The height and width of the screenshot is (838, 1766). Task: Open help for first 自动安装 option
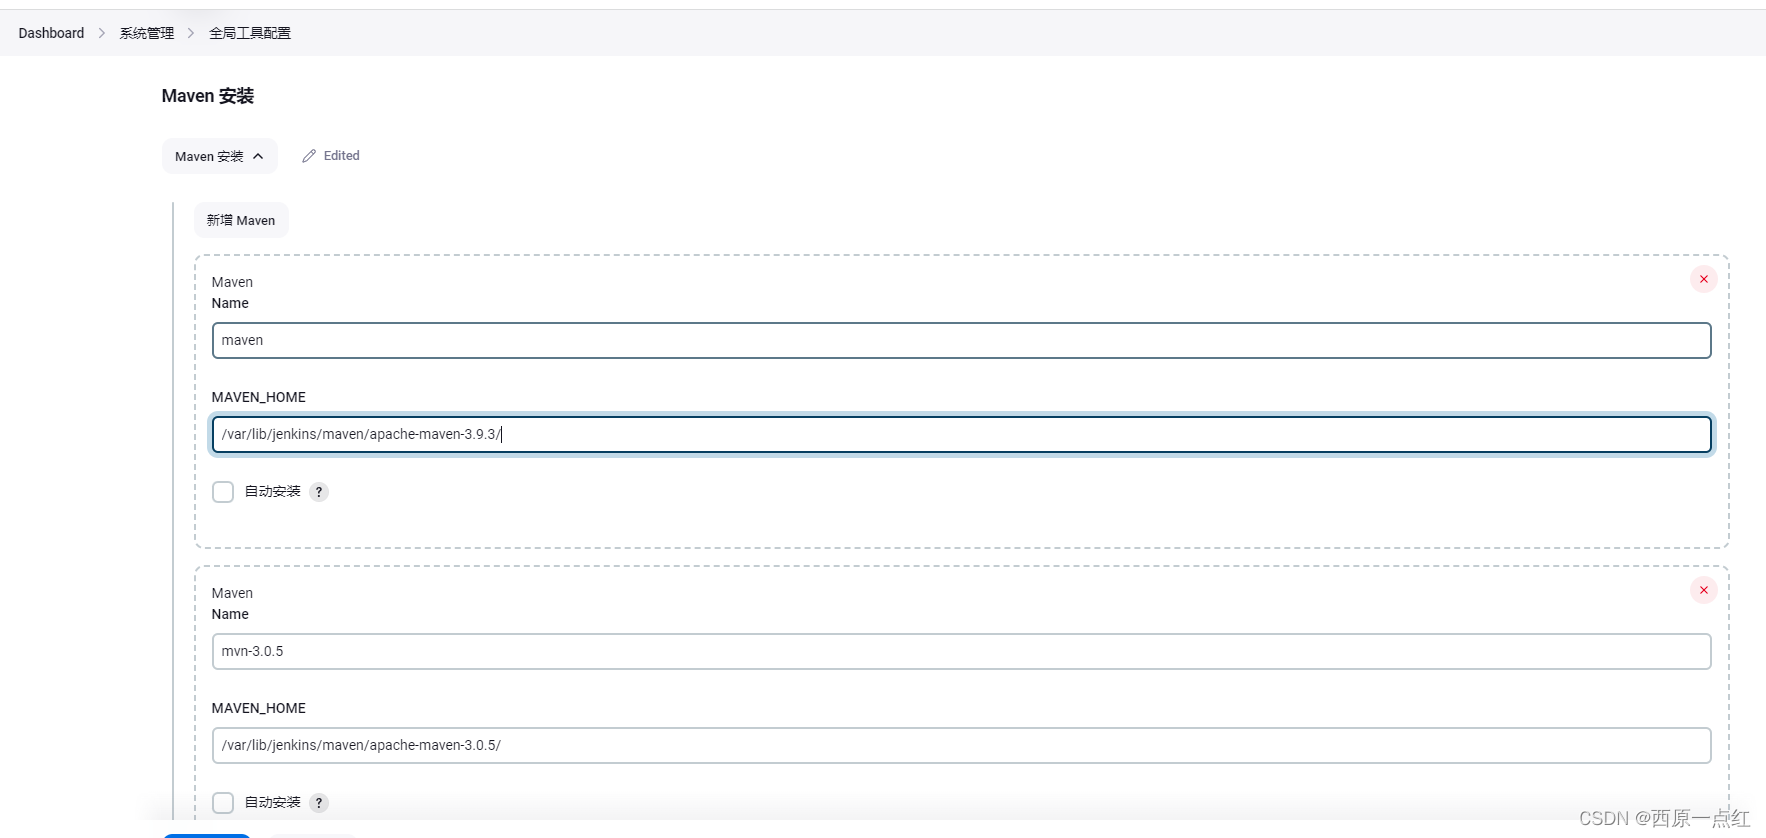coord(319,492)
